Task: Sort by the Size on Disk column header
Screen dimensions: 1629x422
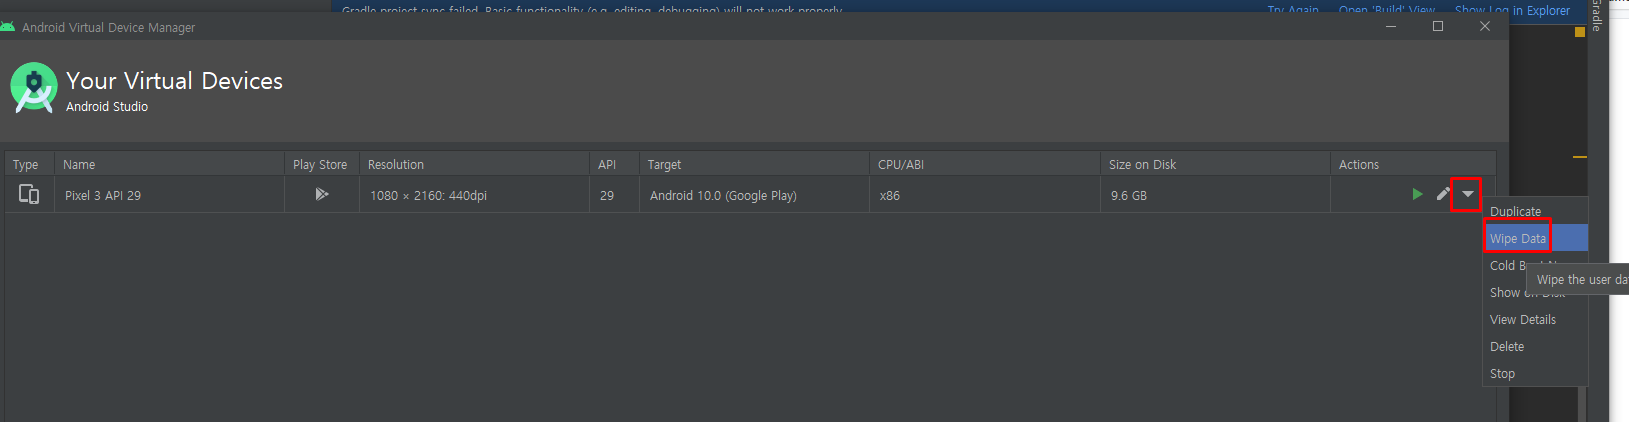Action: click(x=1215, y=164)
